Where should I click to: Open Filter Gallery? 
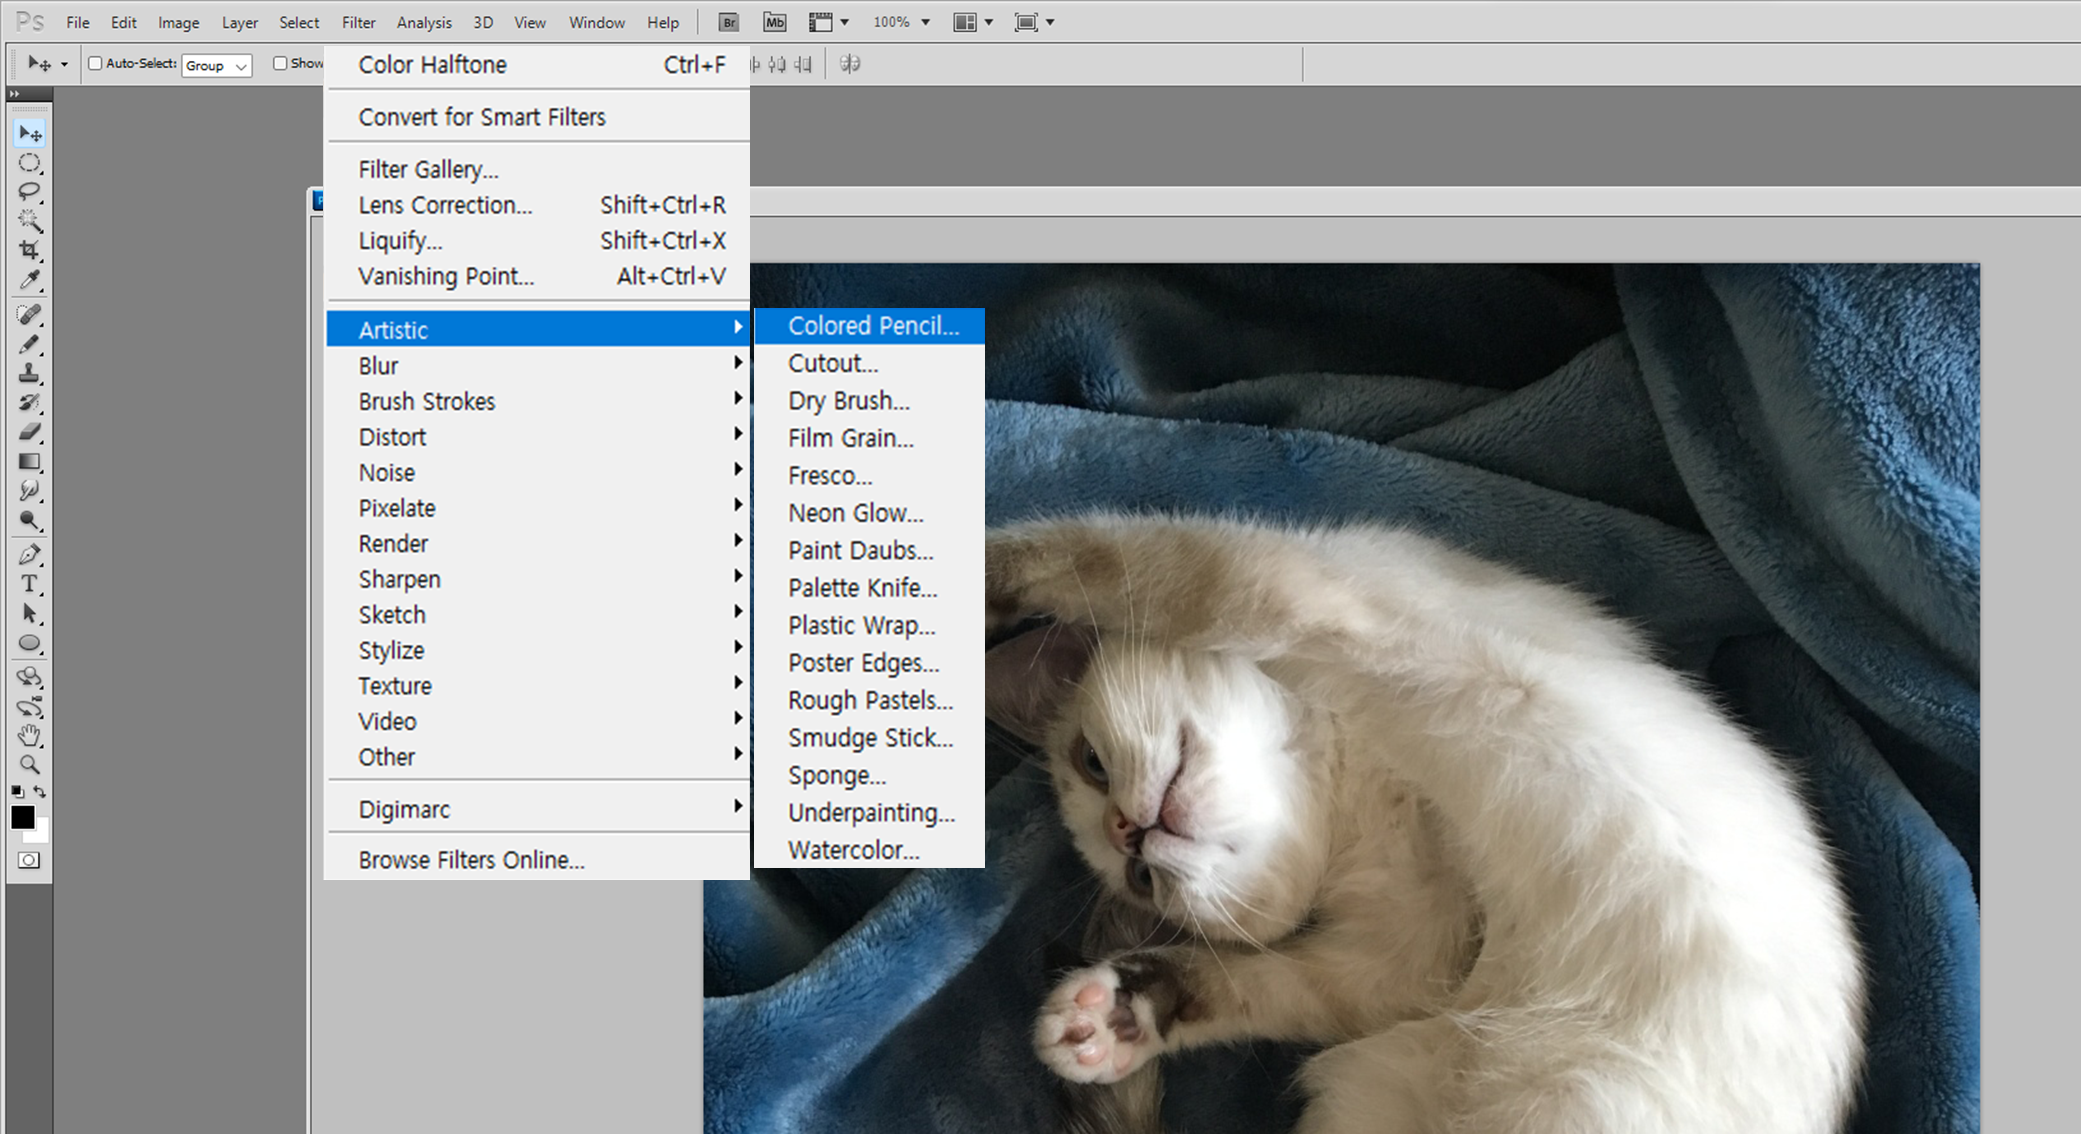click(428, 169)
